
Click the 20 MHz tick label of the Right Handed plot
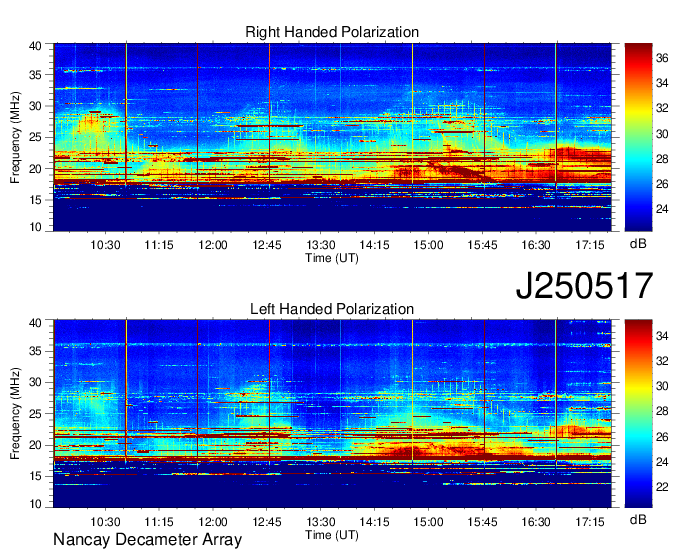pyautogui.click(x=35, y=169)
